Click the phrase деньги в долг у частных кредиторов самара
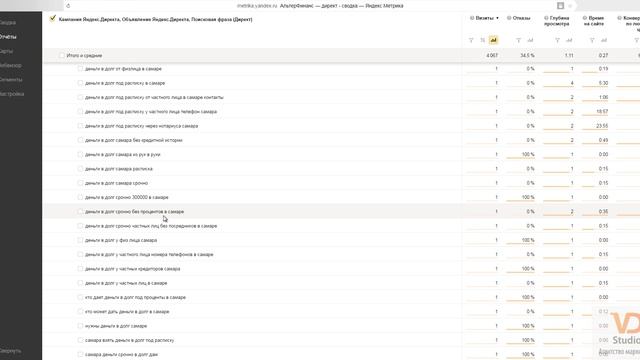The image size is (640, 360). coord(133,269)
